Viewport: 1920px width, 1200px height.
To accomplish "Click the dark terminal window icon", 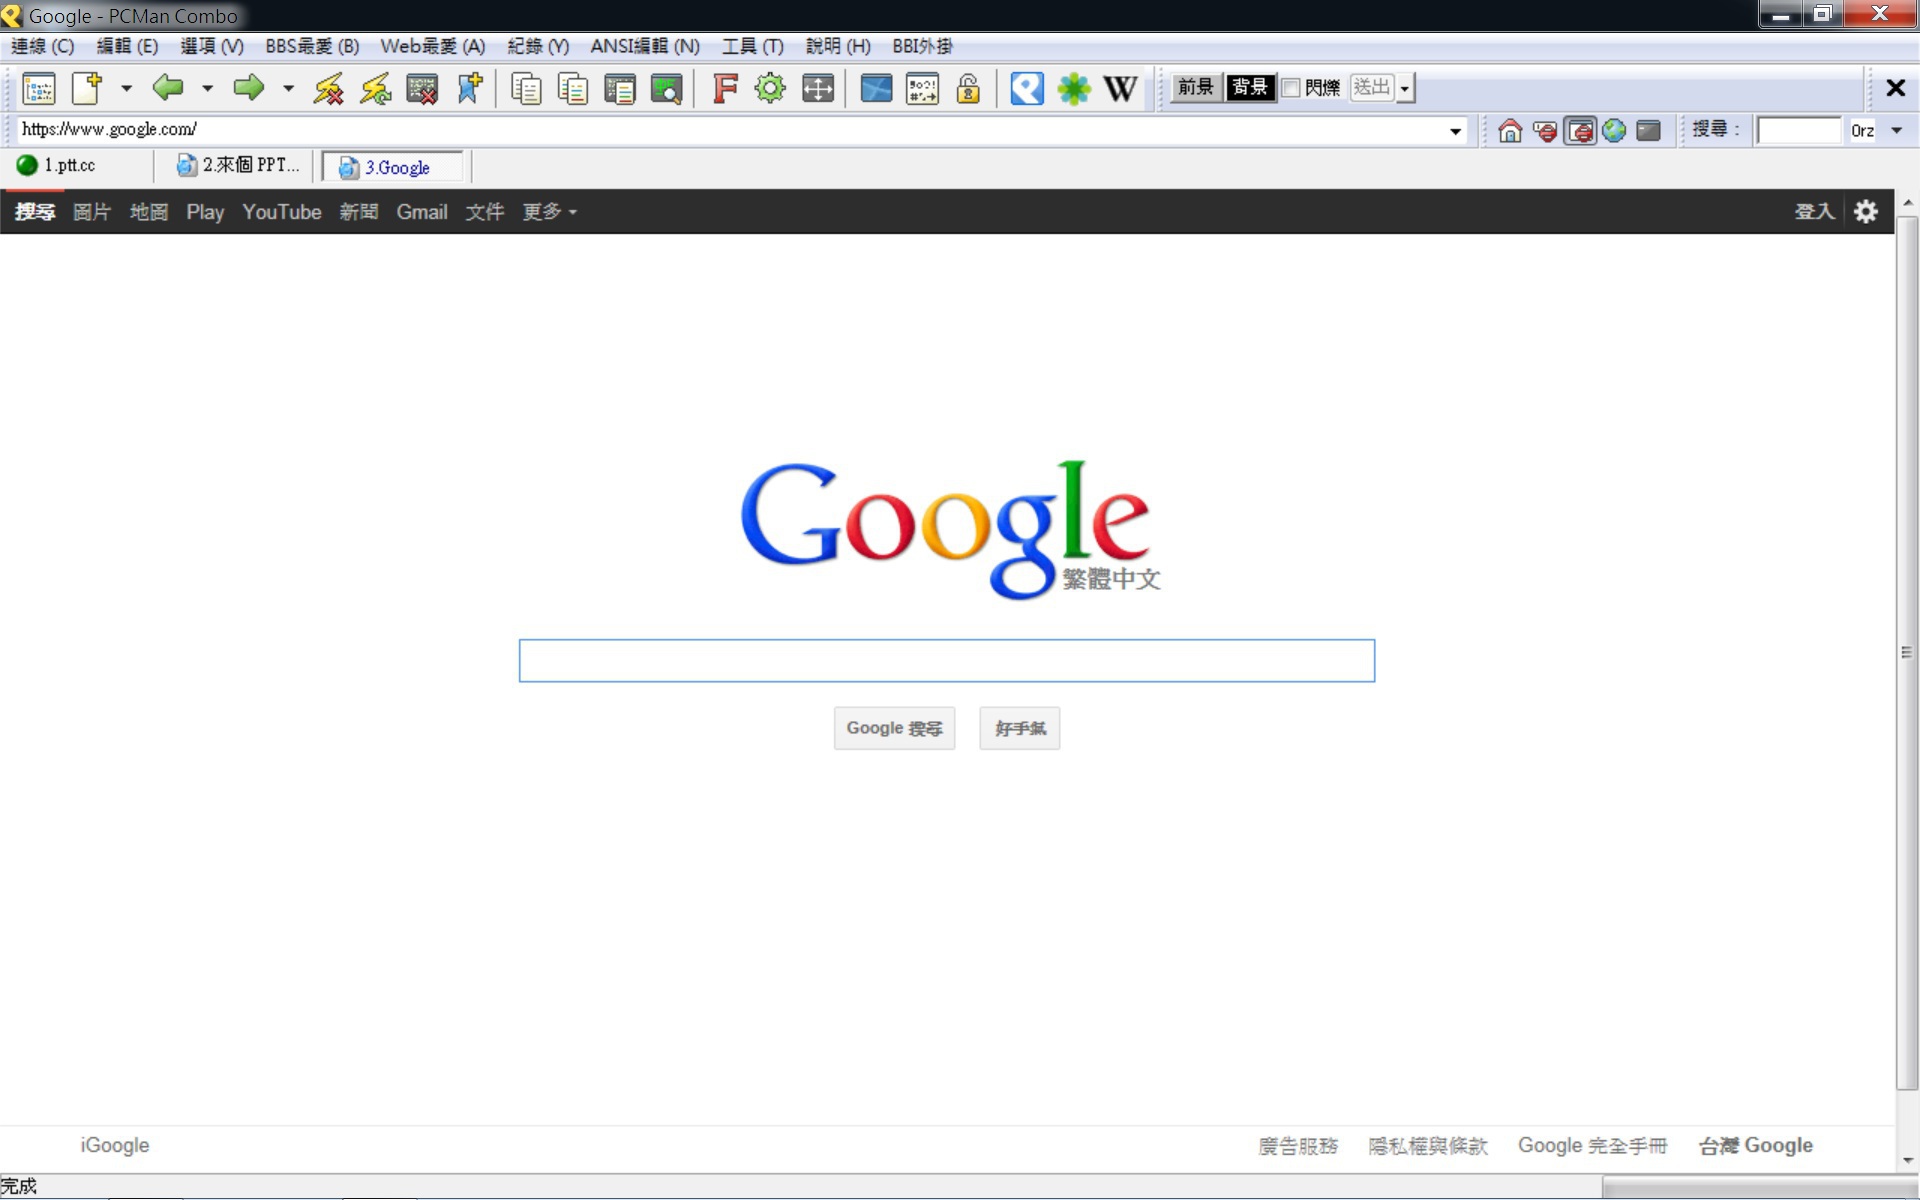I will [x=1649, y=131].
